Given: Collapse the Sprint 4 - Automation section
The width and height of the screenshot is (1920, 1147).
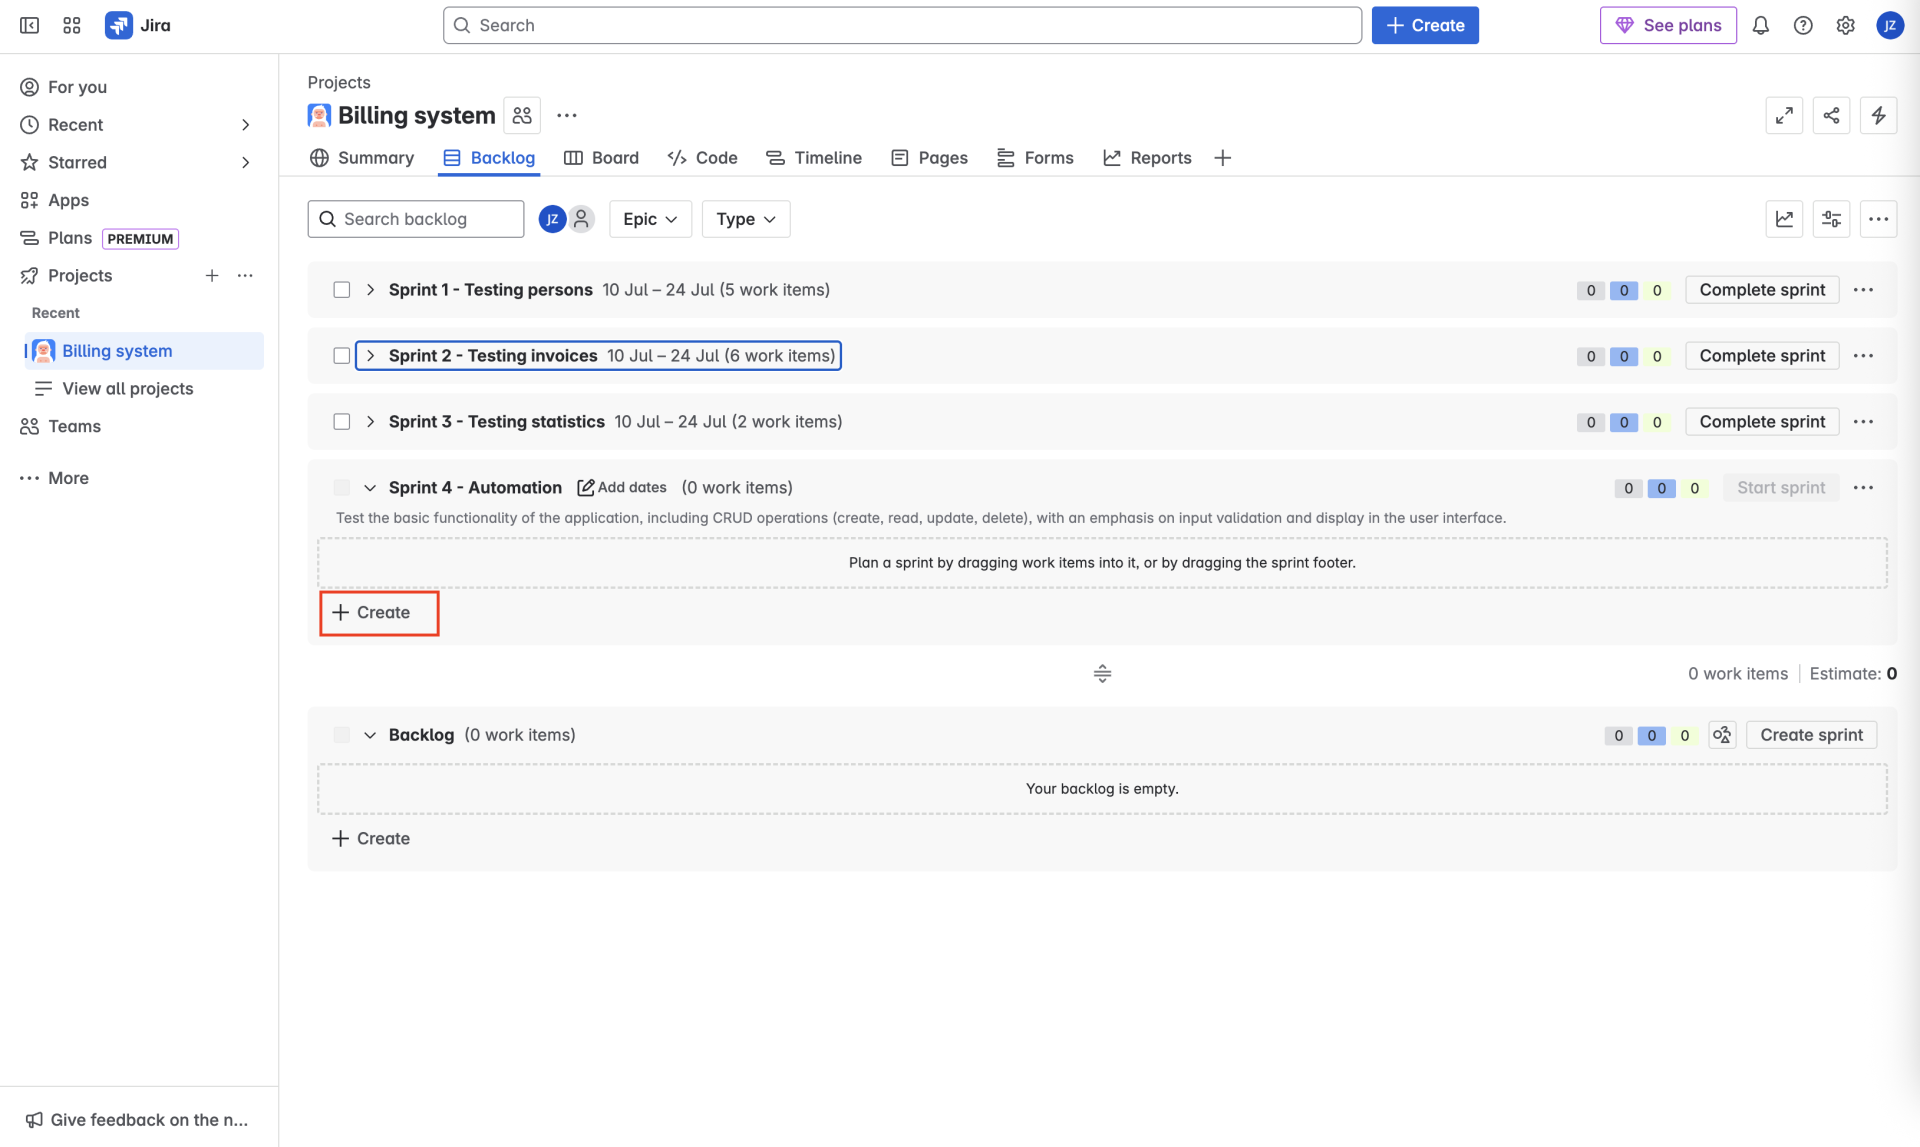Looking at the screenshot, I should point(370,488).
